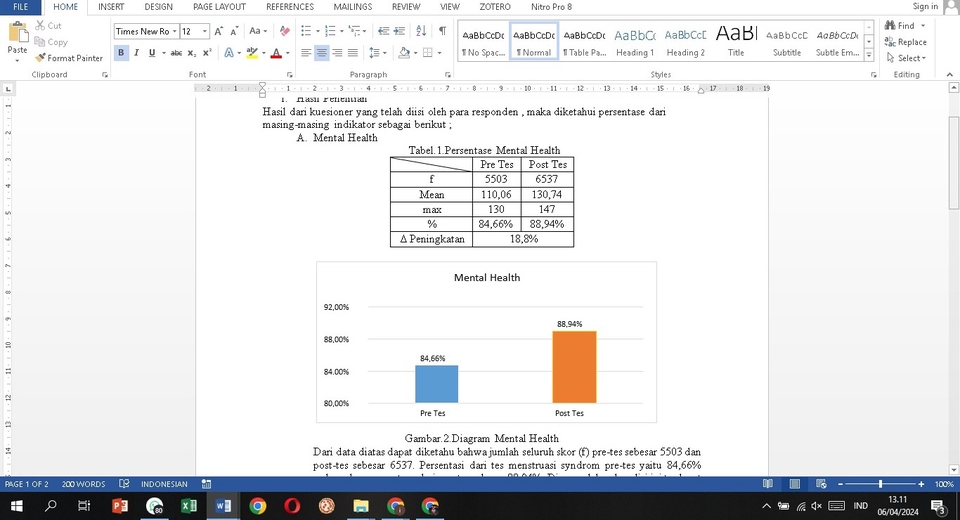Click Clear All Formatting icon
The height and width of the screenshot is (520, 960).
[x=285, y=31]
